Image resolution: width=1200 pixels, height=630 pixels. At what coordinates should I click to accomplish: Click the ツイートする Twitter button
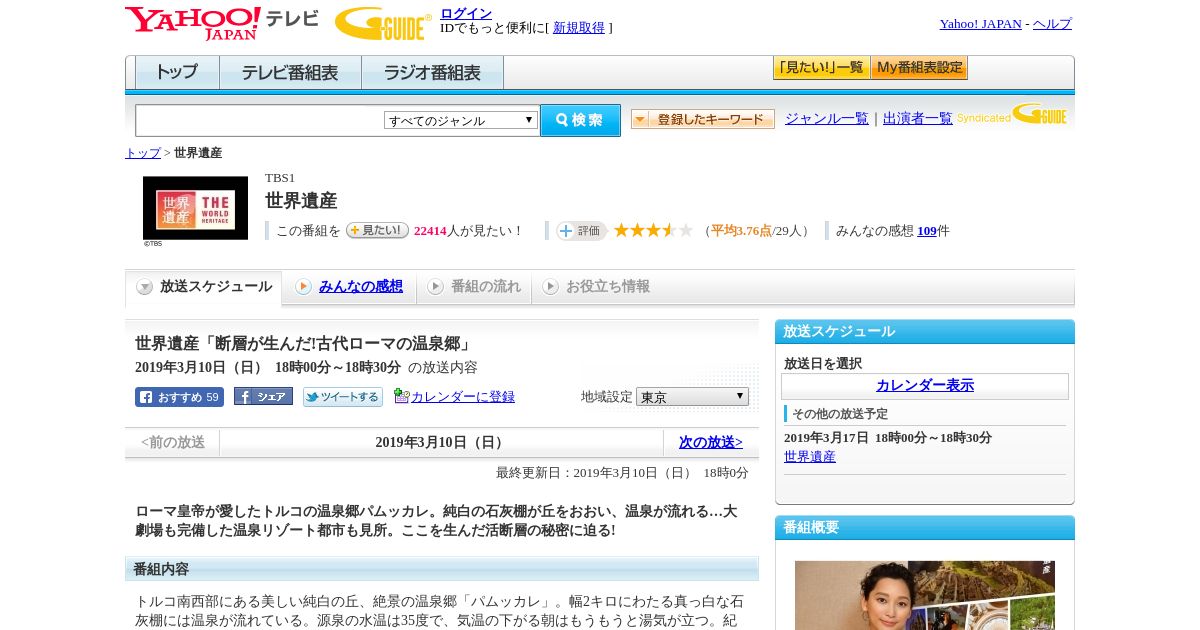[x=343, y=397]
